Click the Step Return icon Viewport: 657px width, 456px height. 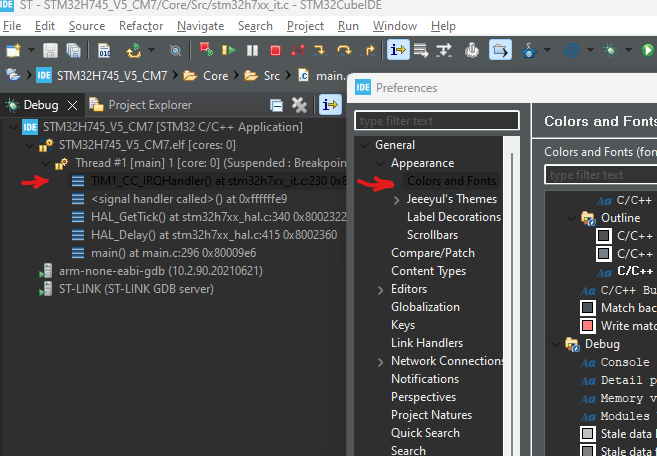click(368, 50)
